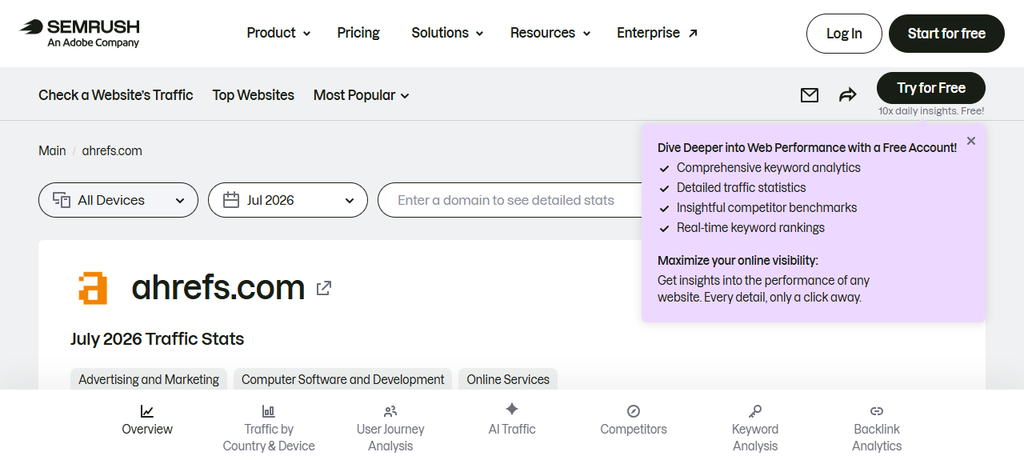Image resolution: width=1024 pixels, height=468 pixels.
Task: Click the Traffic by Country bar chart icon
Action: [268, 411]
